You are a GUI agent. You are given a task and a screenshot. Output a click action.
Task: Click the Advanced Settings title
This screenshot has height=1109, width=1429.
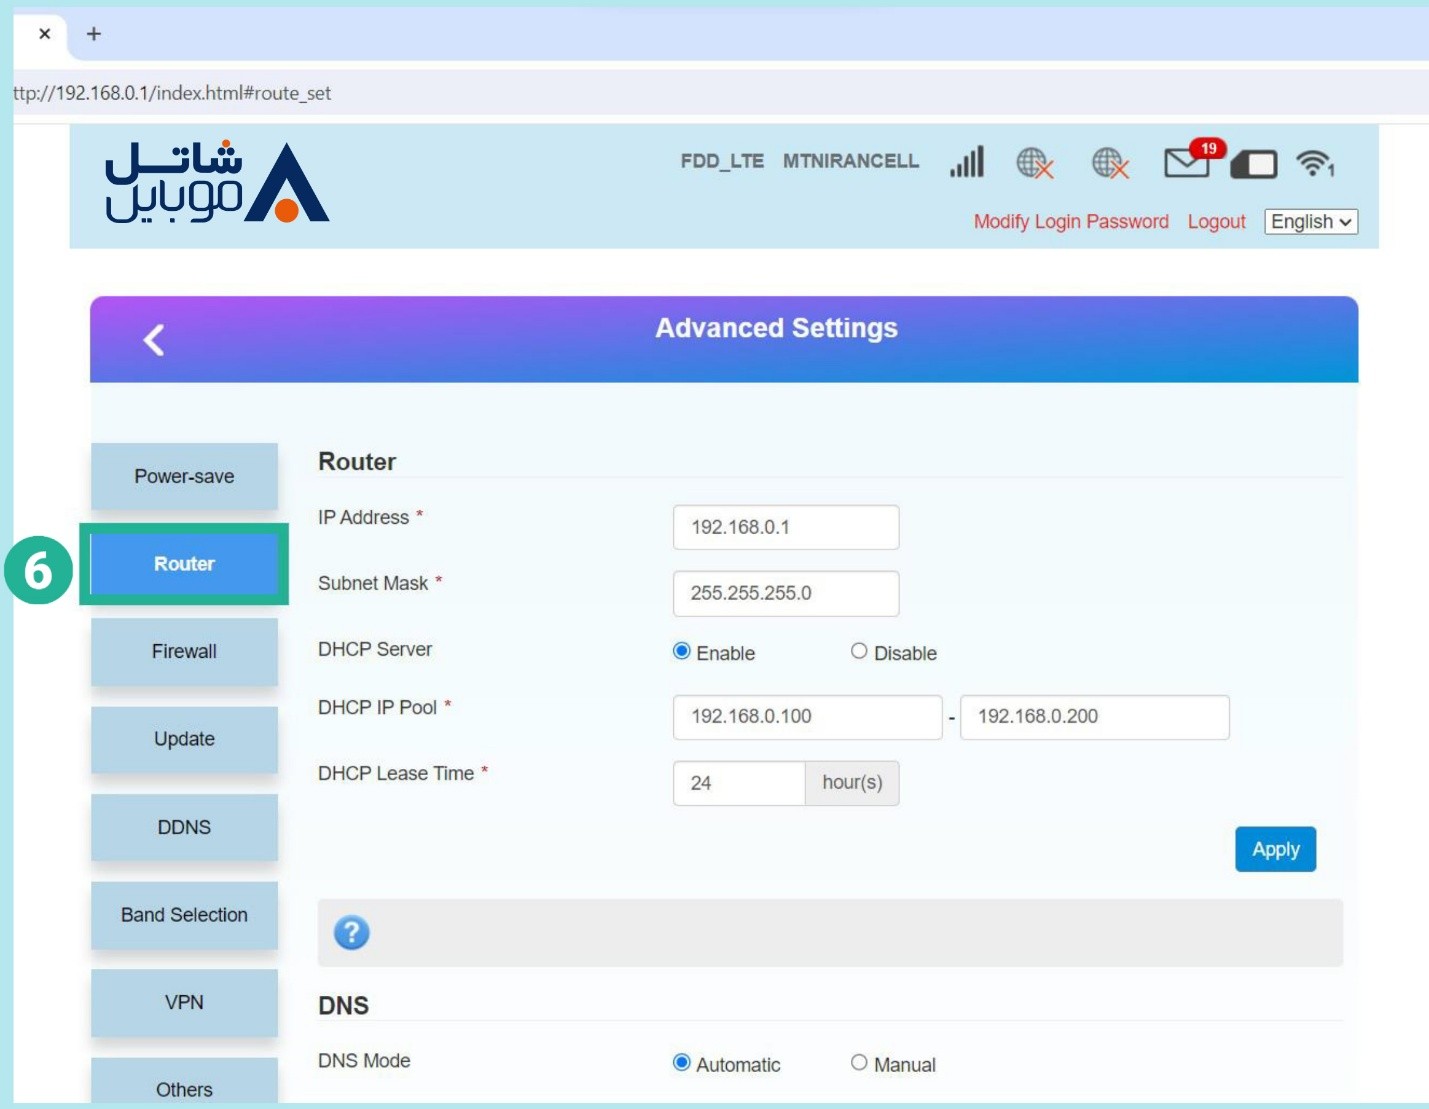click(x=776, y=328)
